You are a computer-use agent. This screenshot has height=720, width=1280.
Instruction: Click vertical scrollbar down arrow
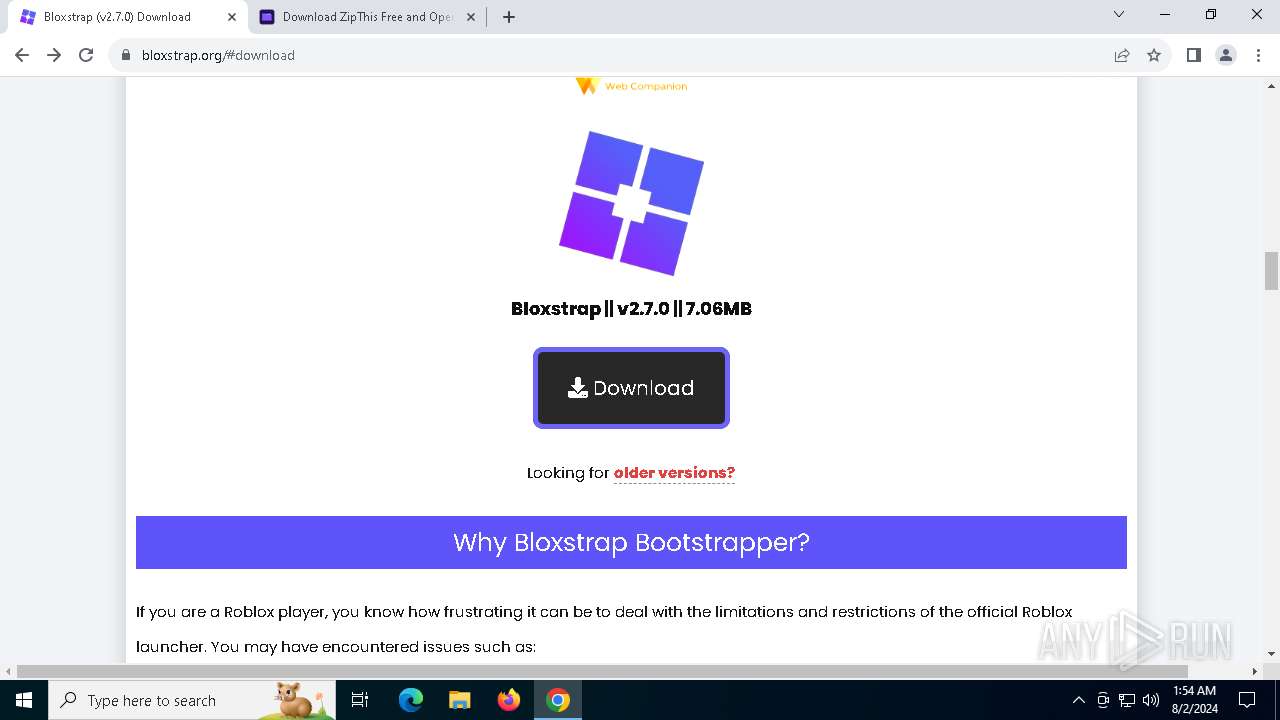(x=1271, y=653)
